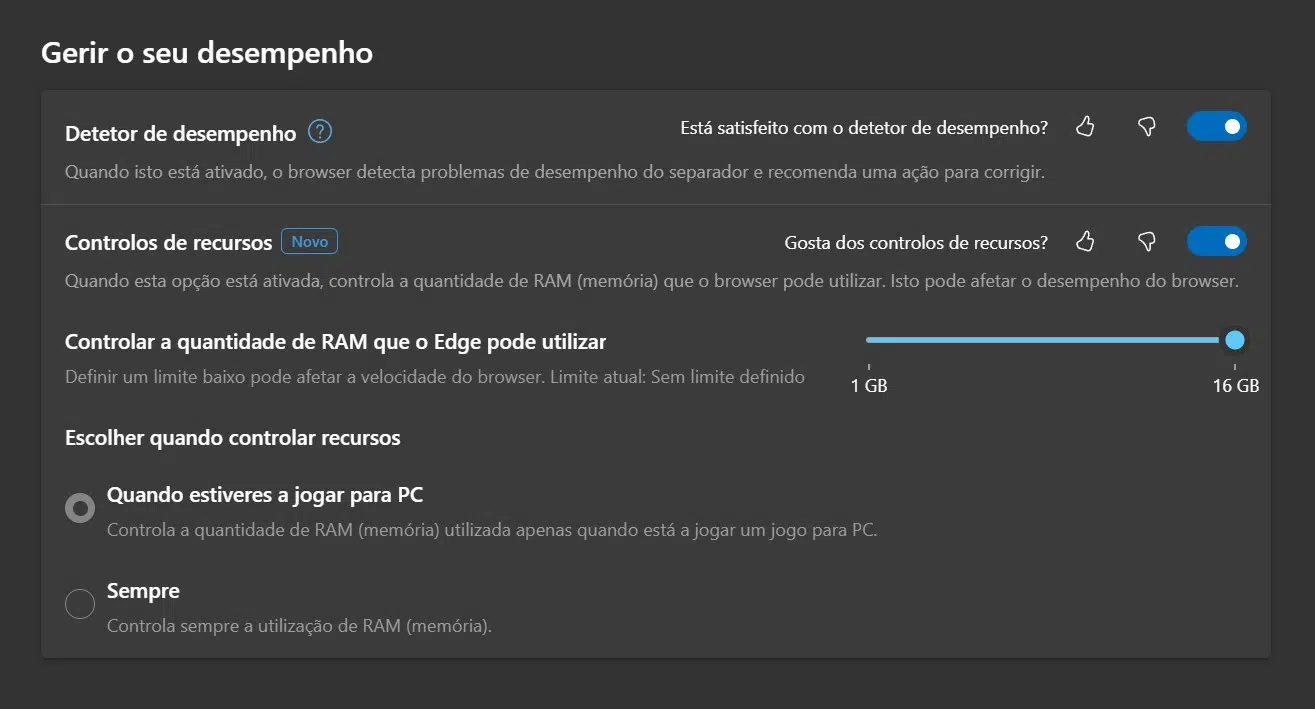Image resolution: width=1315 pixels, height=709 pixels.
Task: Click the middle of the RAM slider track
Action: (x=1050, y=340)
